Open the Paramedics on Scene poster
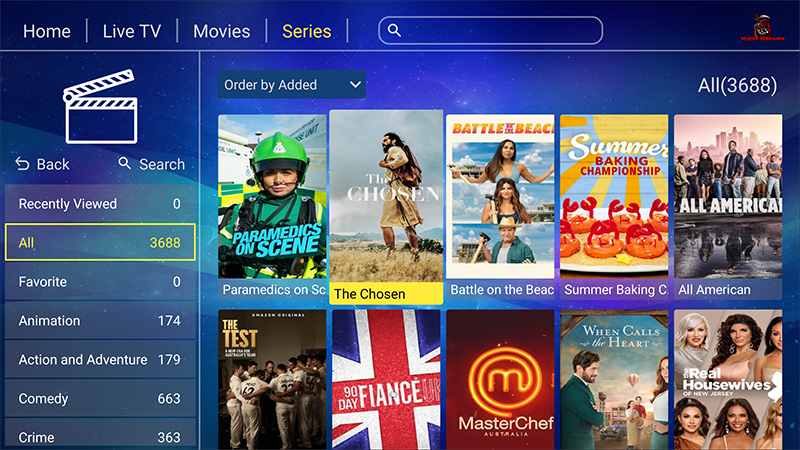Screen dimensions: 800x450 [x=272, y=207]
